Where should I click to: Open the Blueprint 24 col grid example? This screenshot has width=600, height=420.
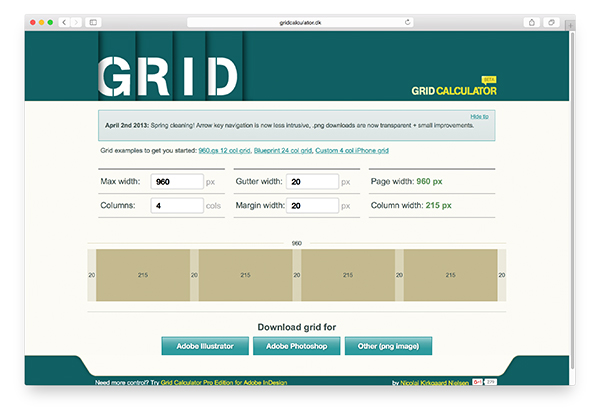(283, 151)
